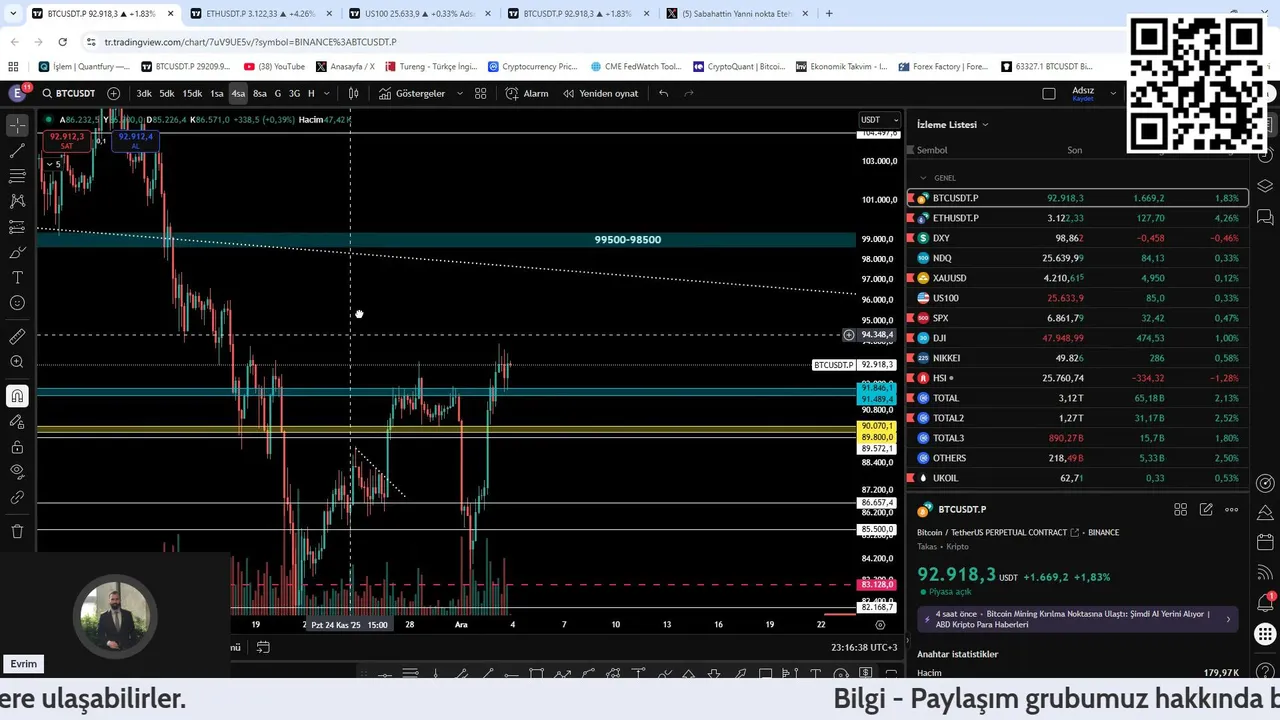This screenshot has width=1280, height=720.
Task: Add symbol to compare with plus icon
Action: [113, 93]
